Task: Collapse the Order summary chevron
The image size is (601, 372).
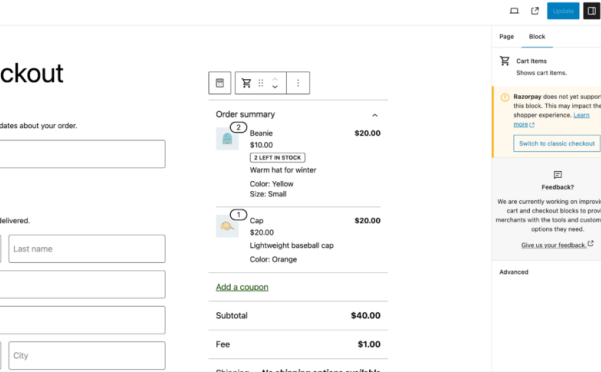Action: [375, 115]
